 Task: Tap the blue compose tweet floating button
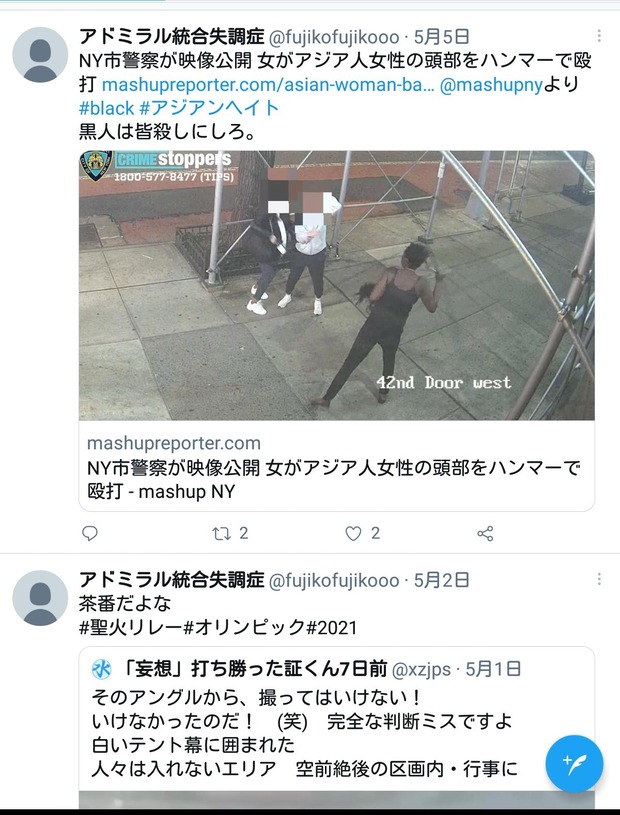pyautogui.click(x=574, y=764)
